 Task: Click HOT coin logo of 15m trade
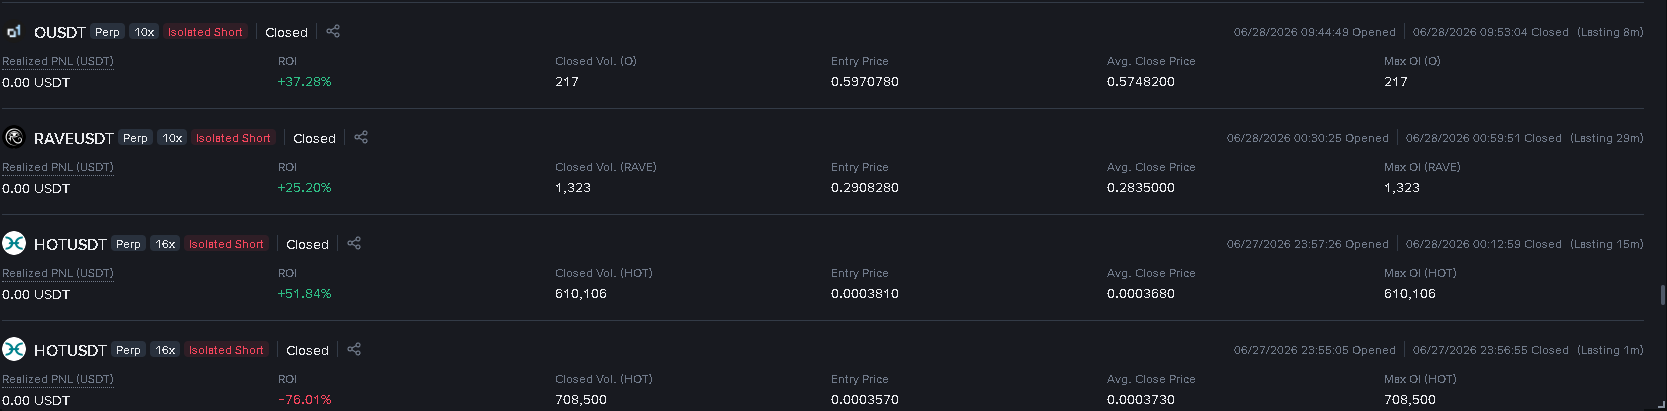click(x=14, y=243)
